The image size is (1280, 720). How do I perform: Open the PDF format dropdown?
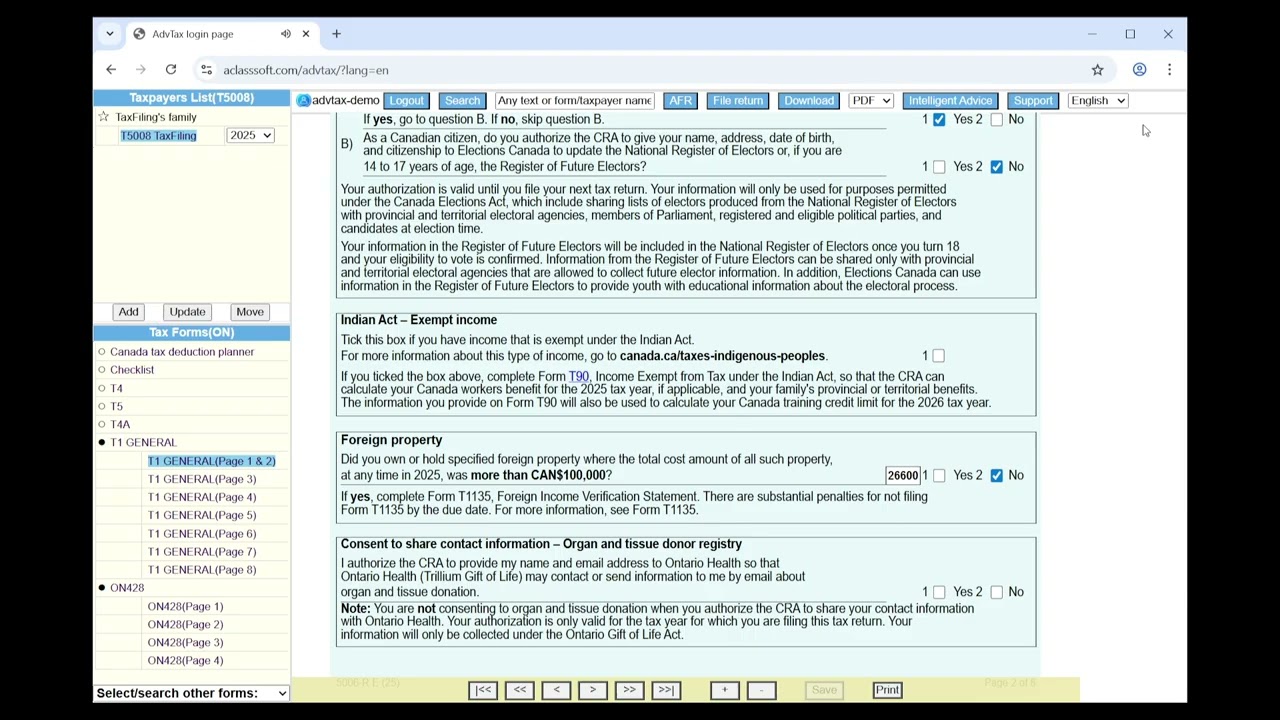click(x=870, y=100)
